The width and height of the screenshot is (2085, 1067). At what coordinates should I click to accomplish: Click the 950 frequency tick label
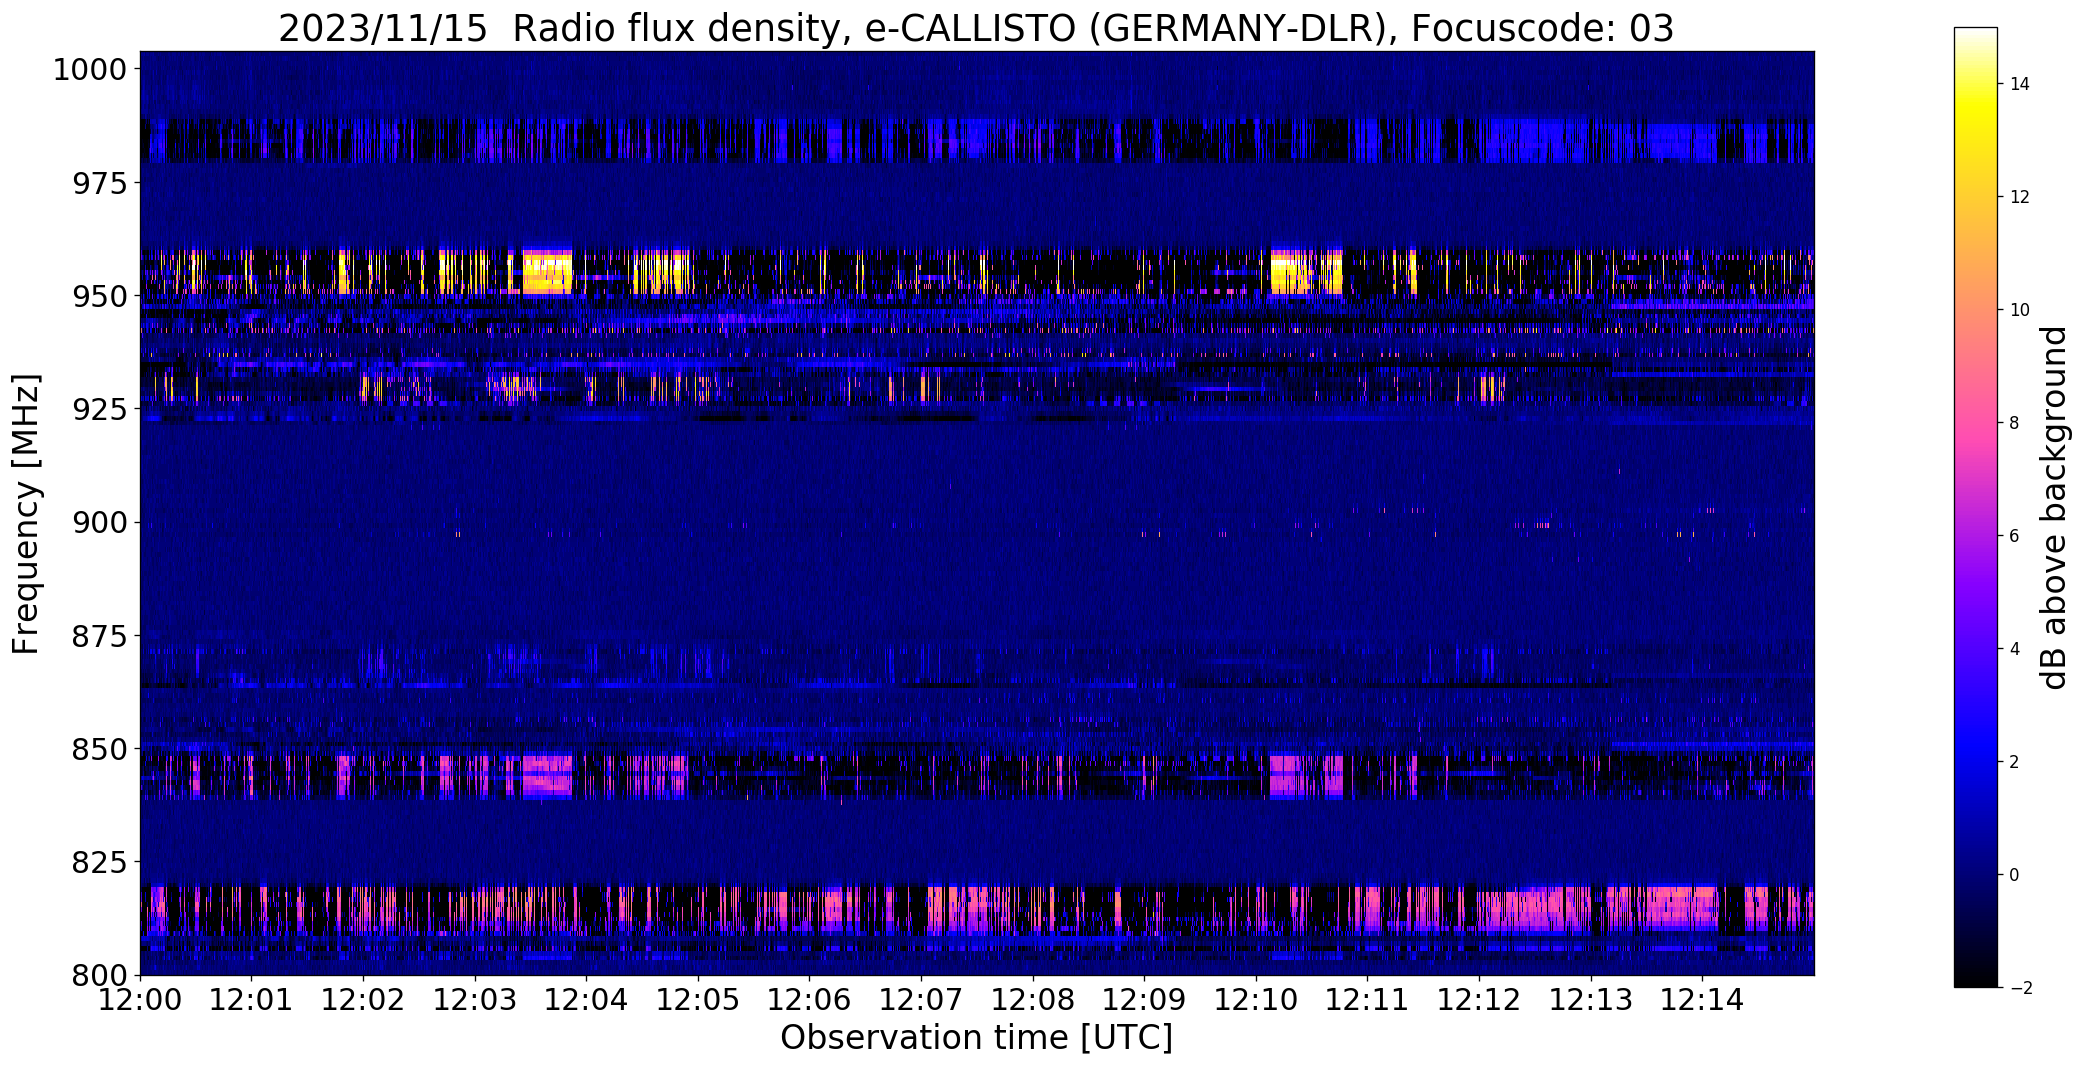pyautogui.click(x=99, y=296)
